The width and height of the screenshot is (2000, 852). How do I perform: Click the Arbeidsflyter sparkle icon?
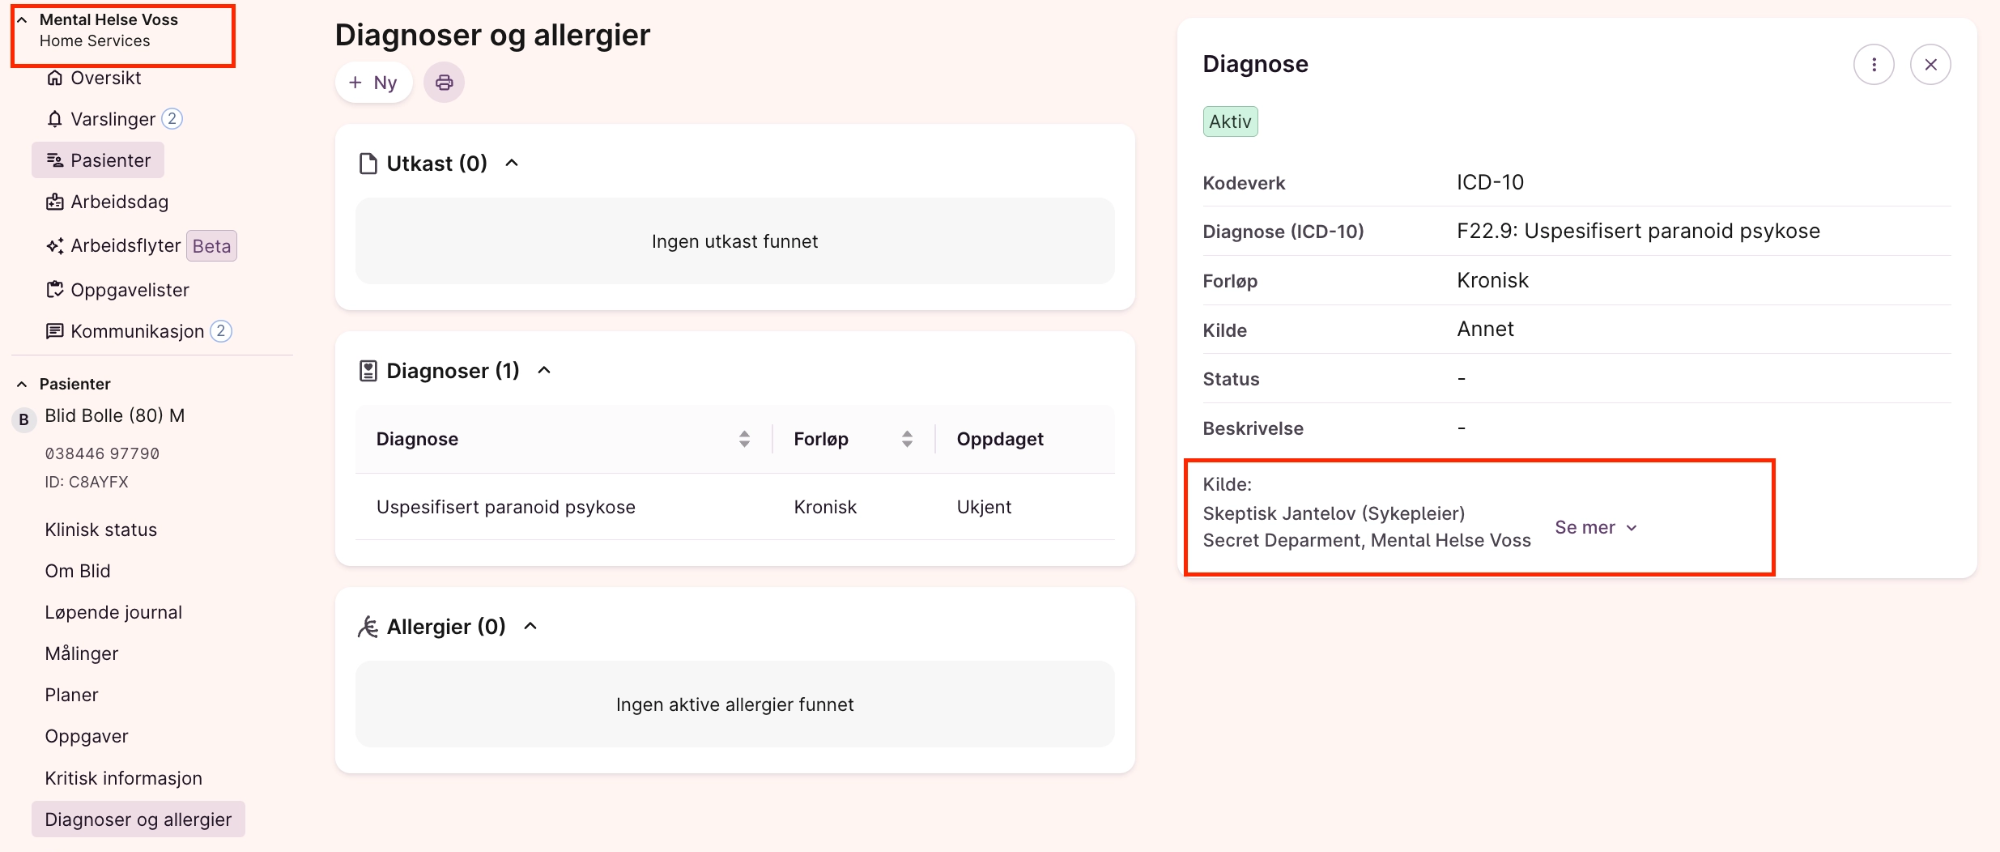tap(55, 246)
